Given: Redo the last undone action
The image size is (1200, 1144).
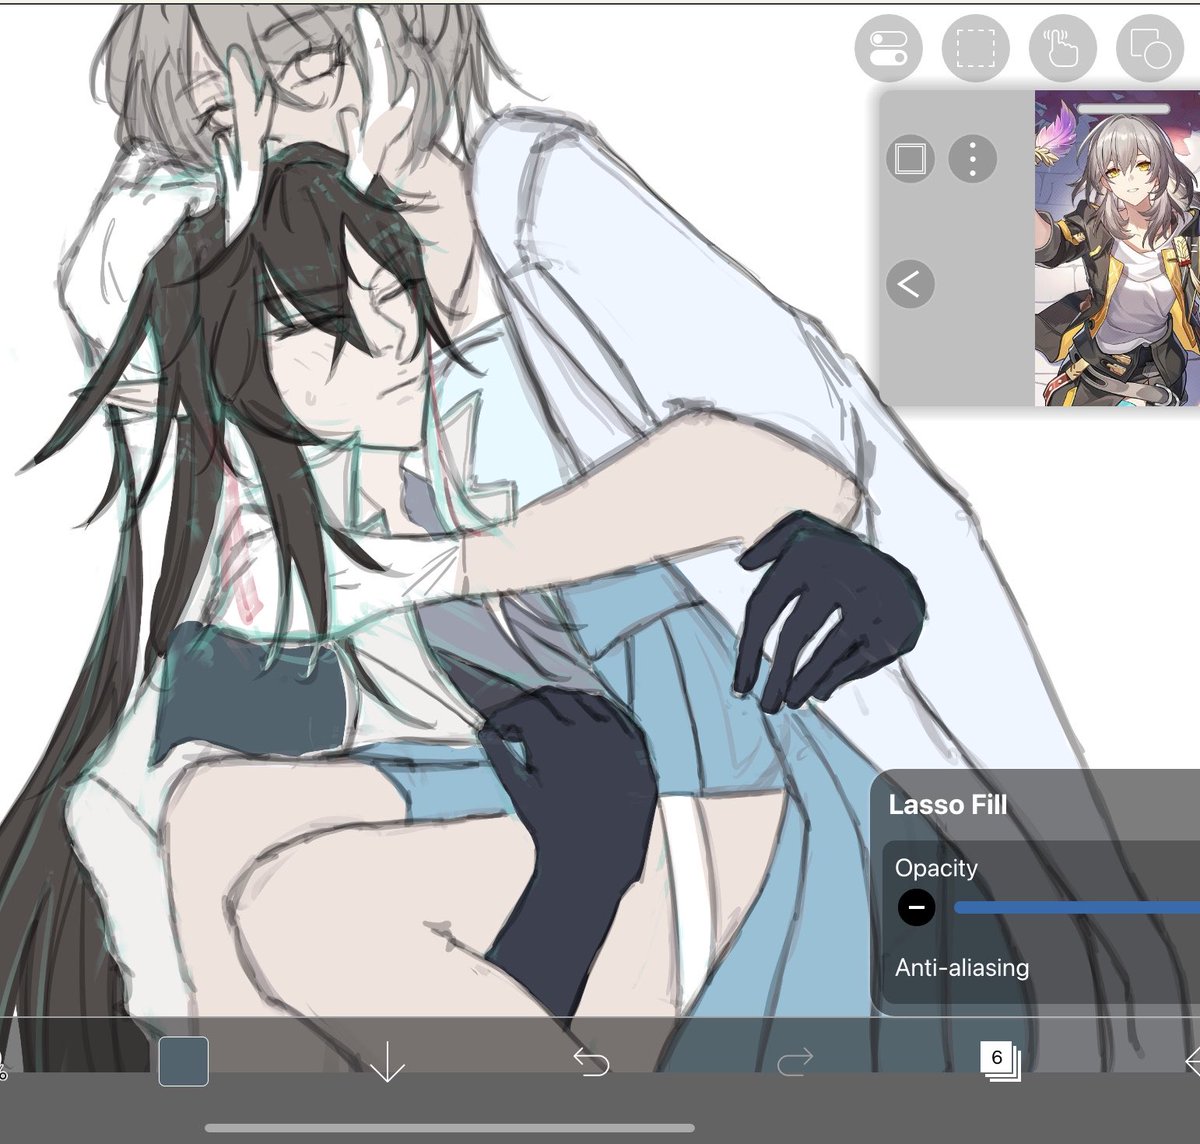Looking at the screenshot, I should pyautogui.click(x=795, y=1061).
